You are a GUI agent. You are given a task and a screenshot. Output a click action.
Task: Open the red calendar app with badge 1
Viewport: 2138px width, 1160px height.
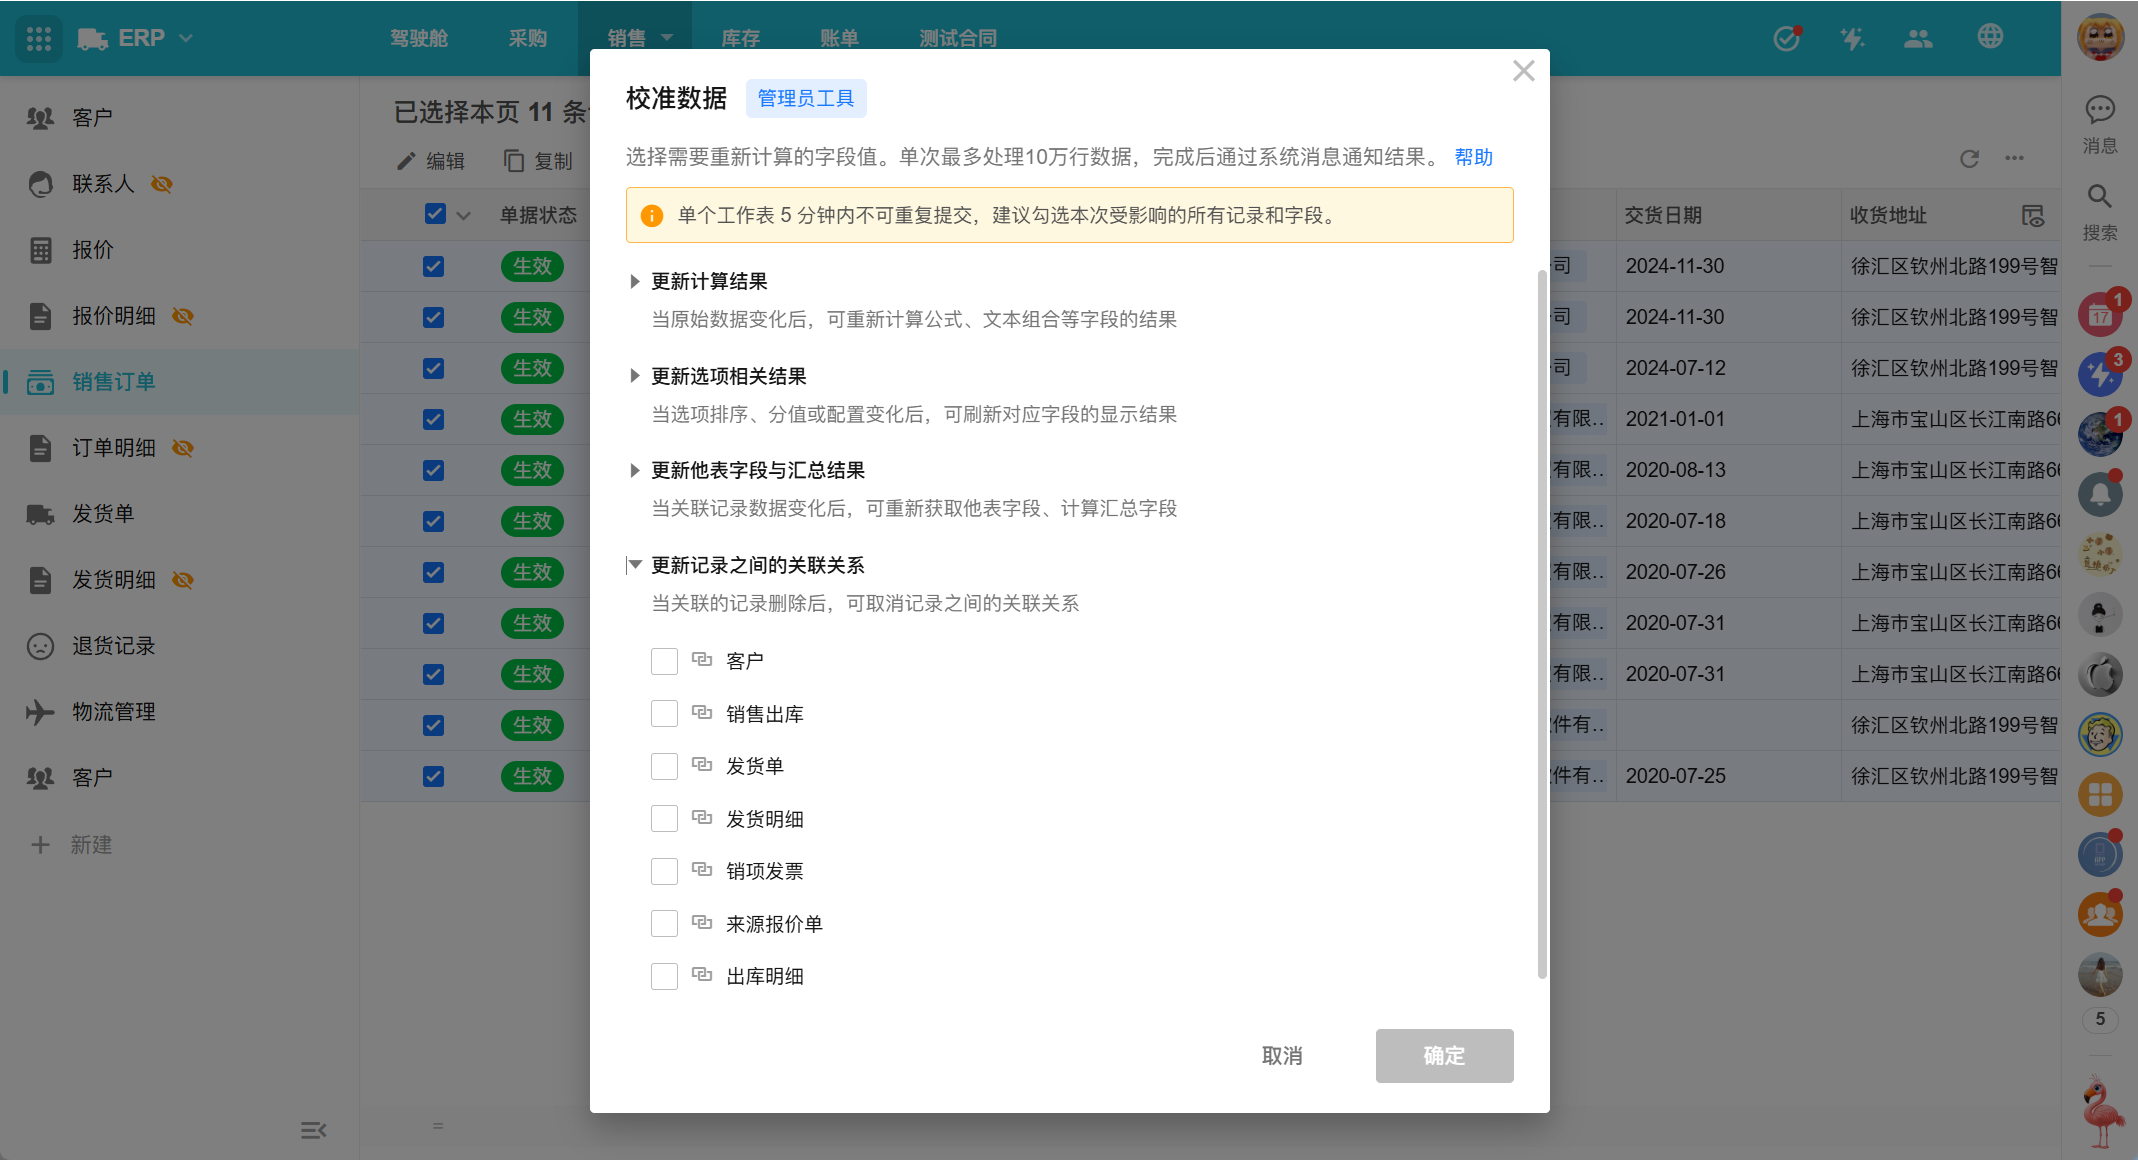[2100, 315]
